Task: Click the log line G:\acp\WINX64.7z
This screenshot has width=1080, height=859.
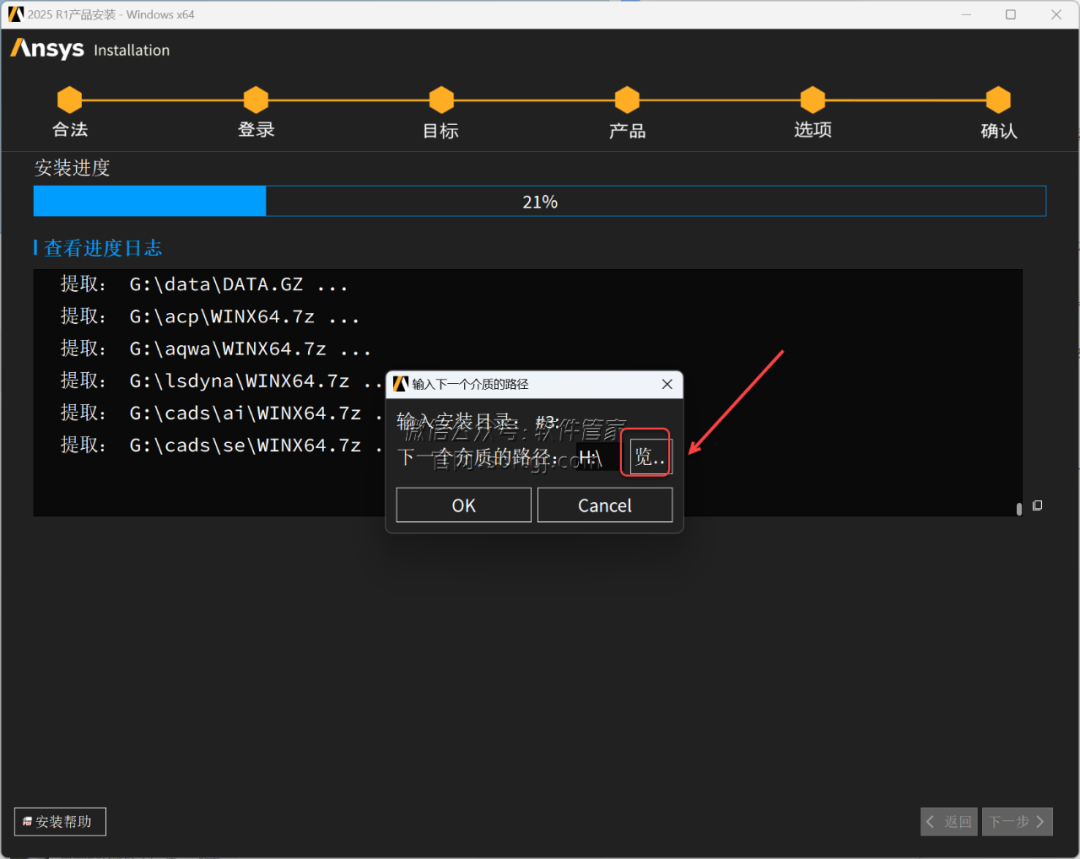Action: click(x=210, y=317)
